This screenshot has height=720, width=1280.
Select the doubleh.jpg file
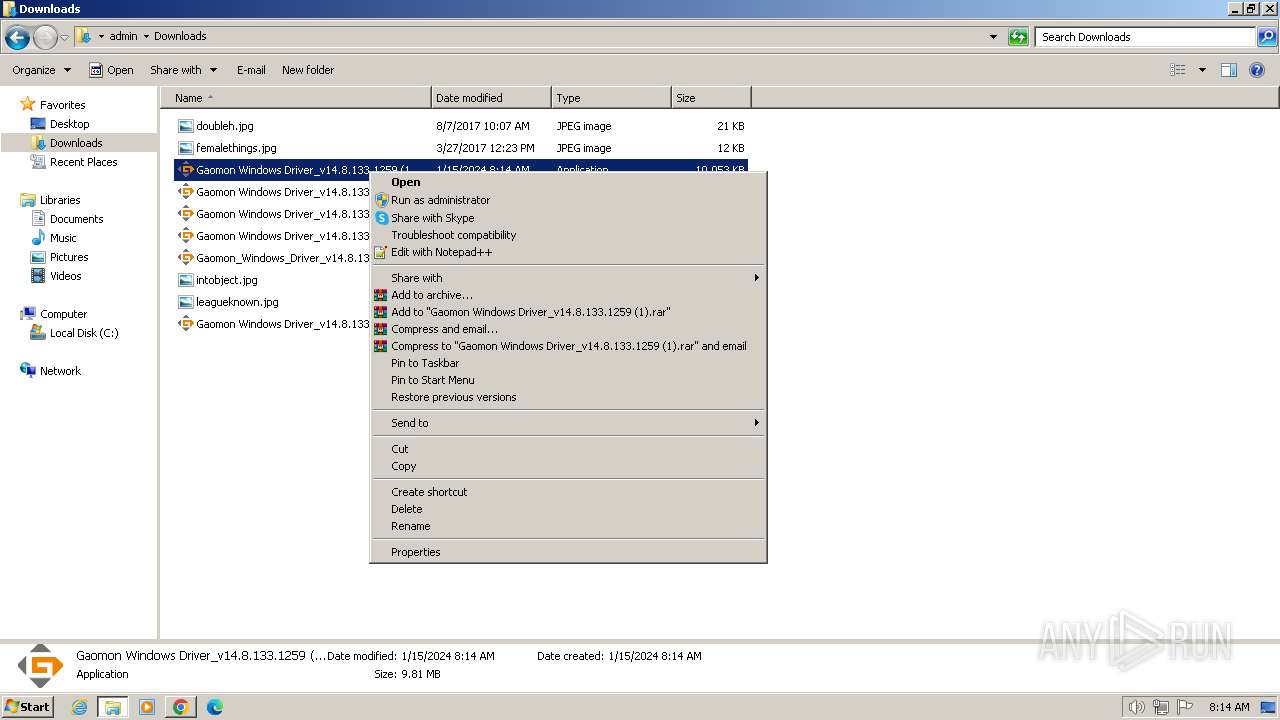pyautogui.click(x=461, y=126)
